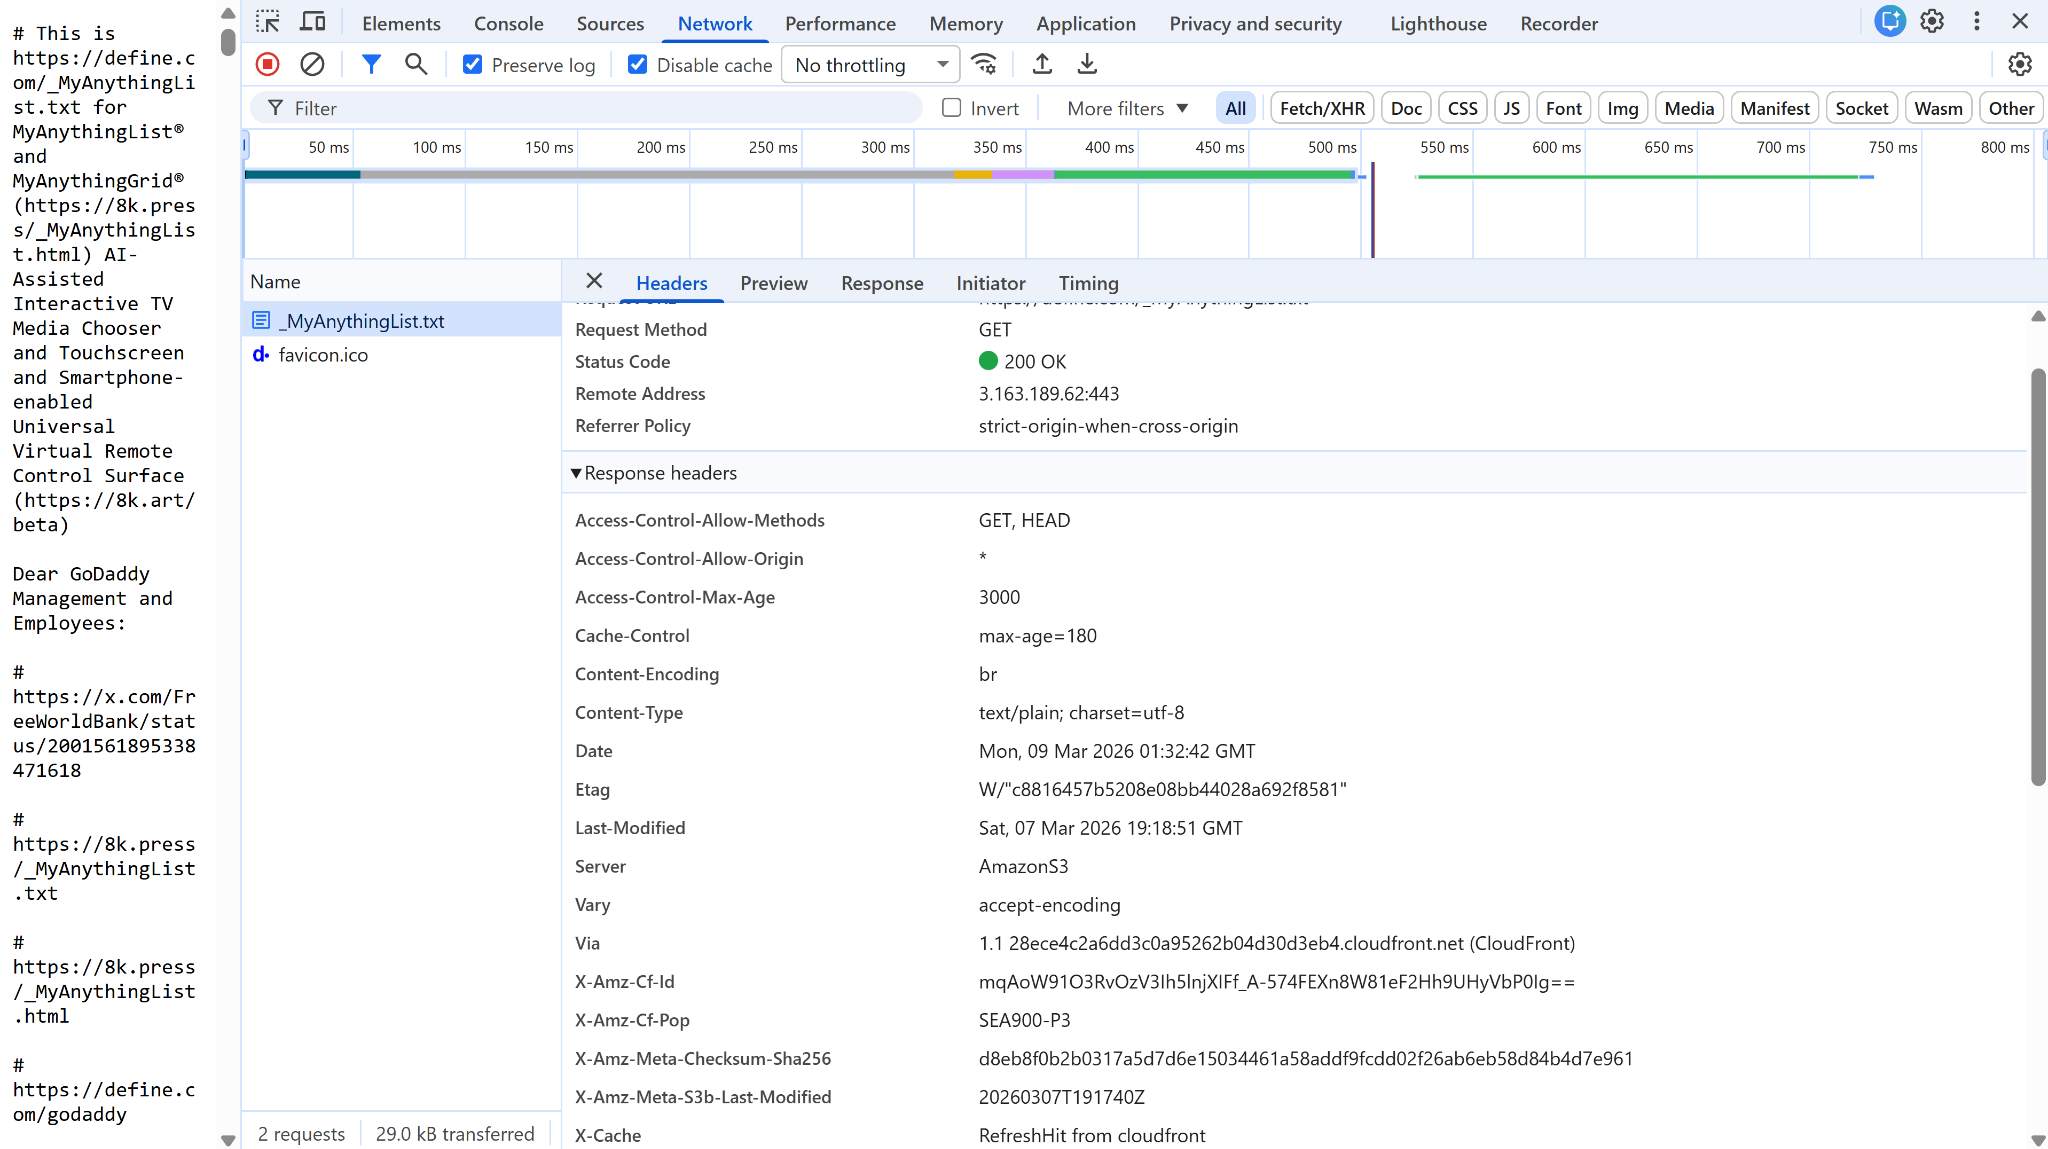The width and height of the screenshot is (2048, 1149).
Task: Show the request Response tab
Action: pyautogui.click(x=882, y=283)
